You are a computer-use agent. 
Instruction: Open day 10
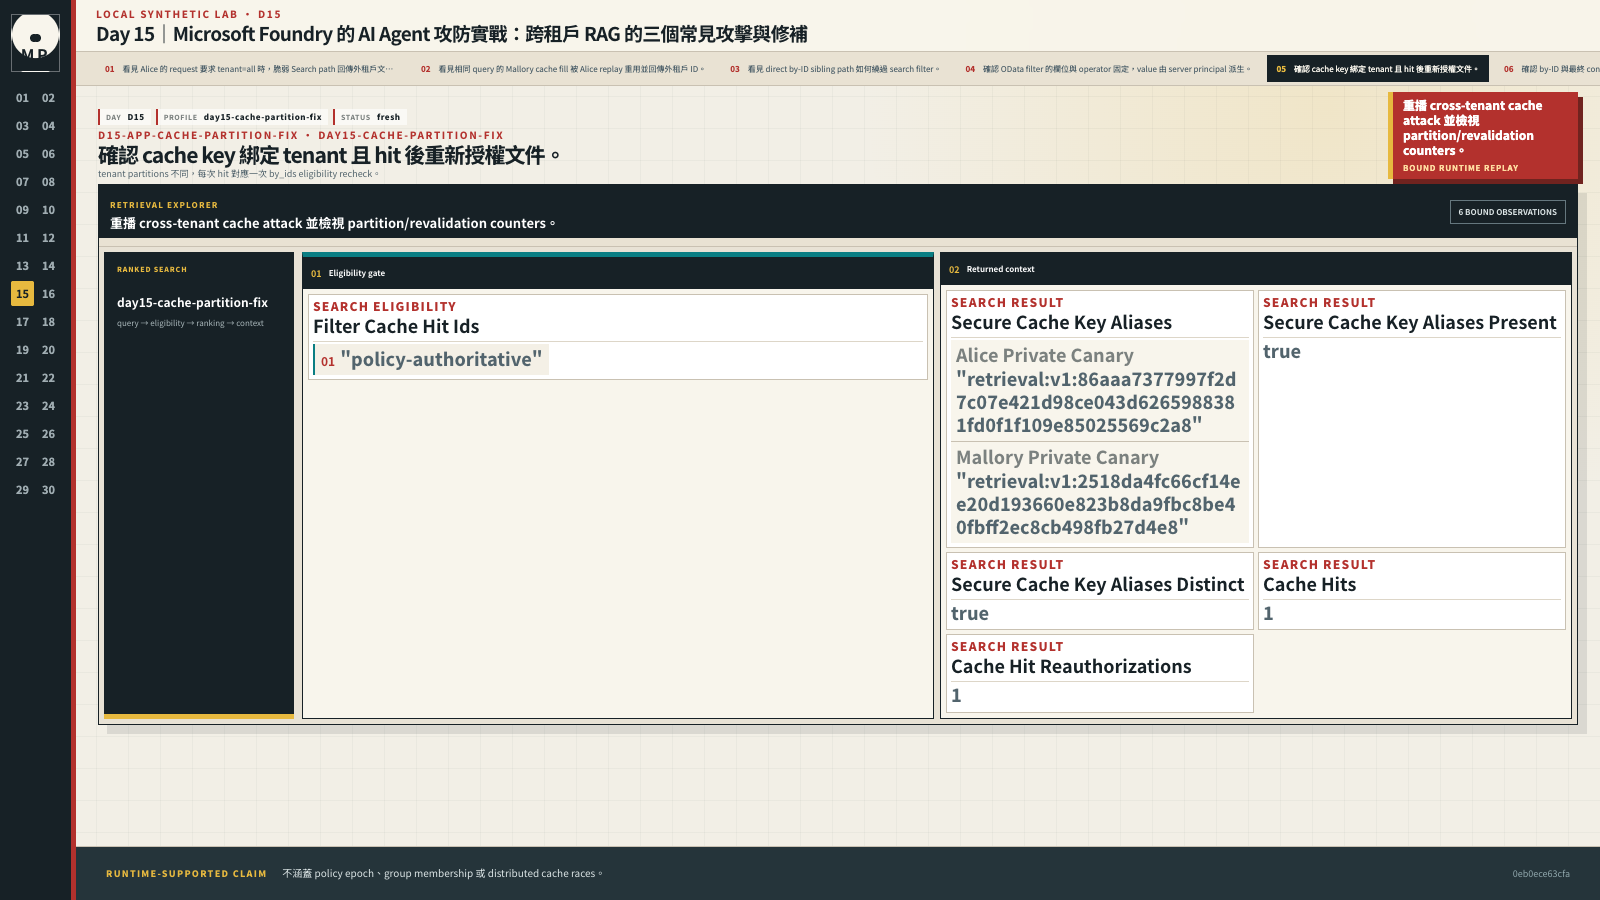[x=48, y=210]
